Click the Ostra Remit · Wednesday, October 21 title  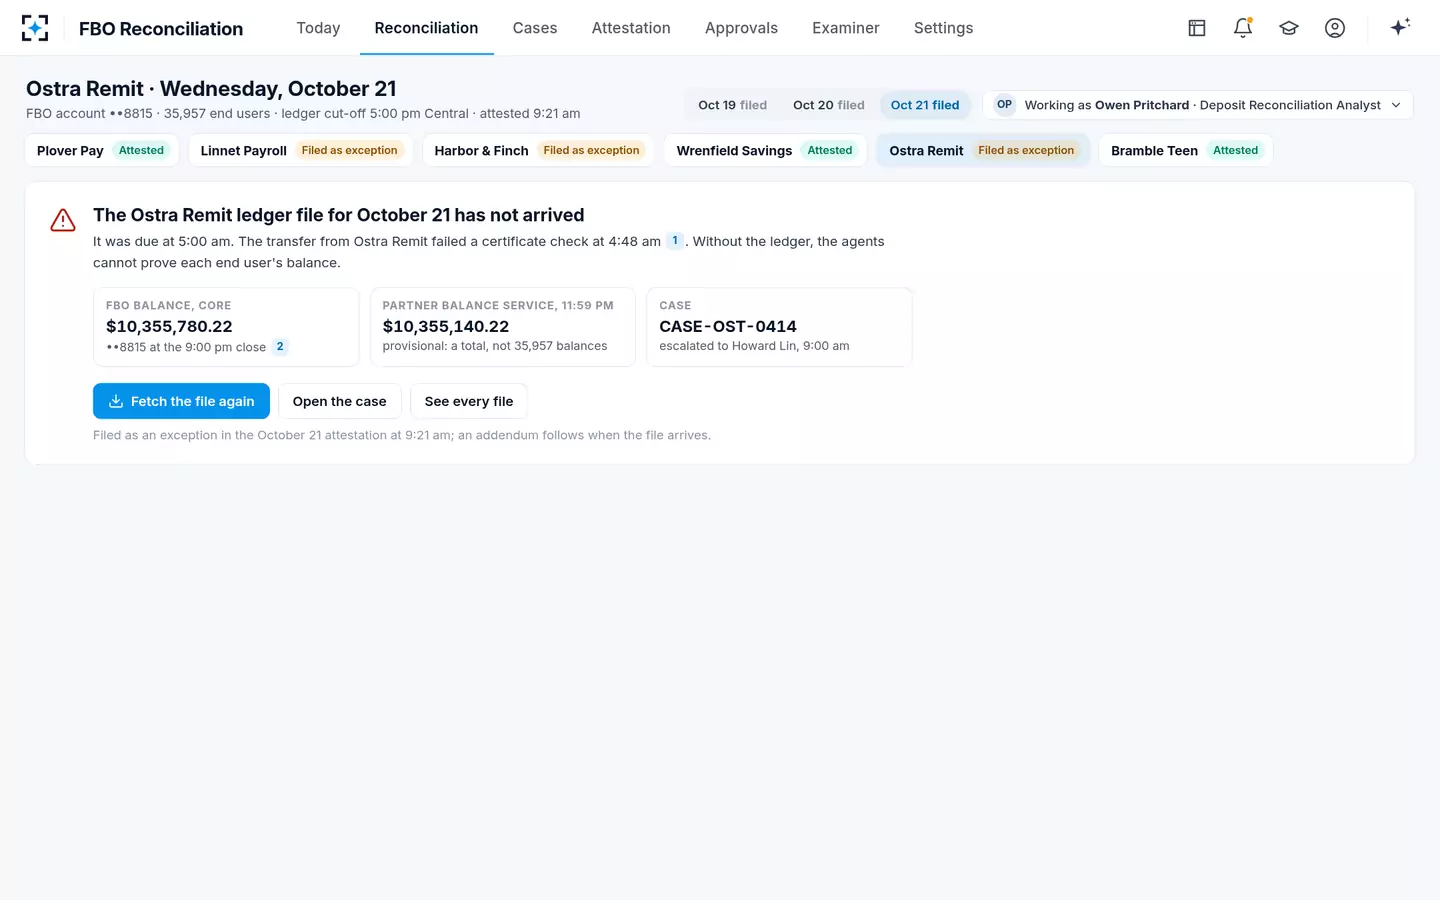tap(211, 89)
